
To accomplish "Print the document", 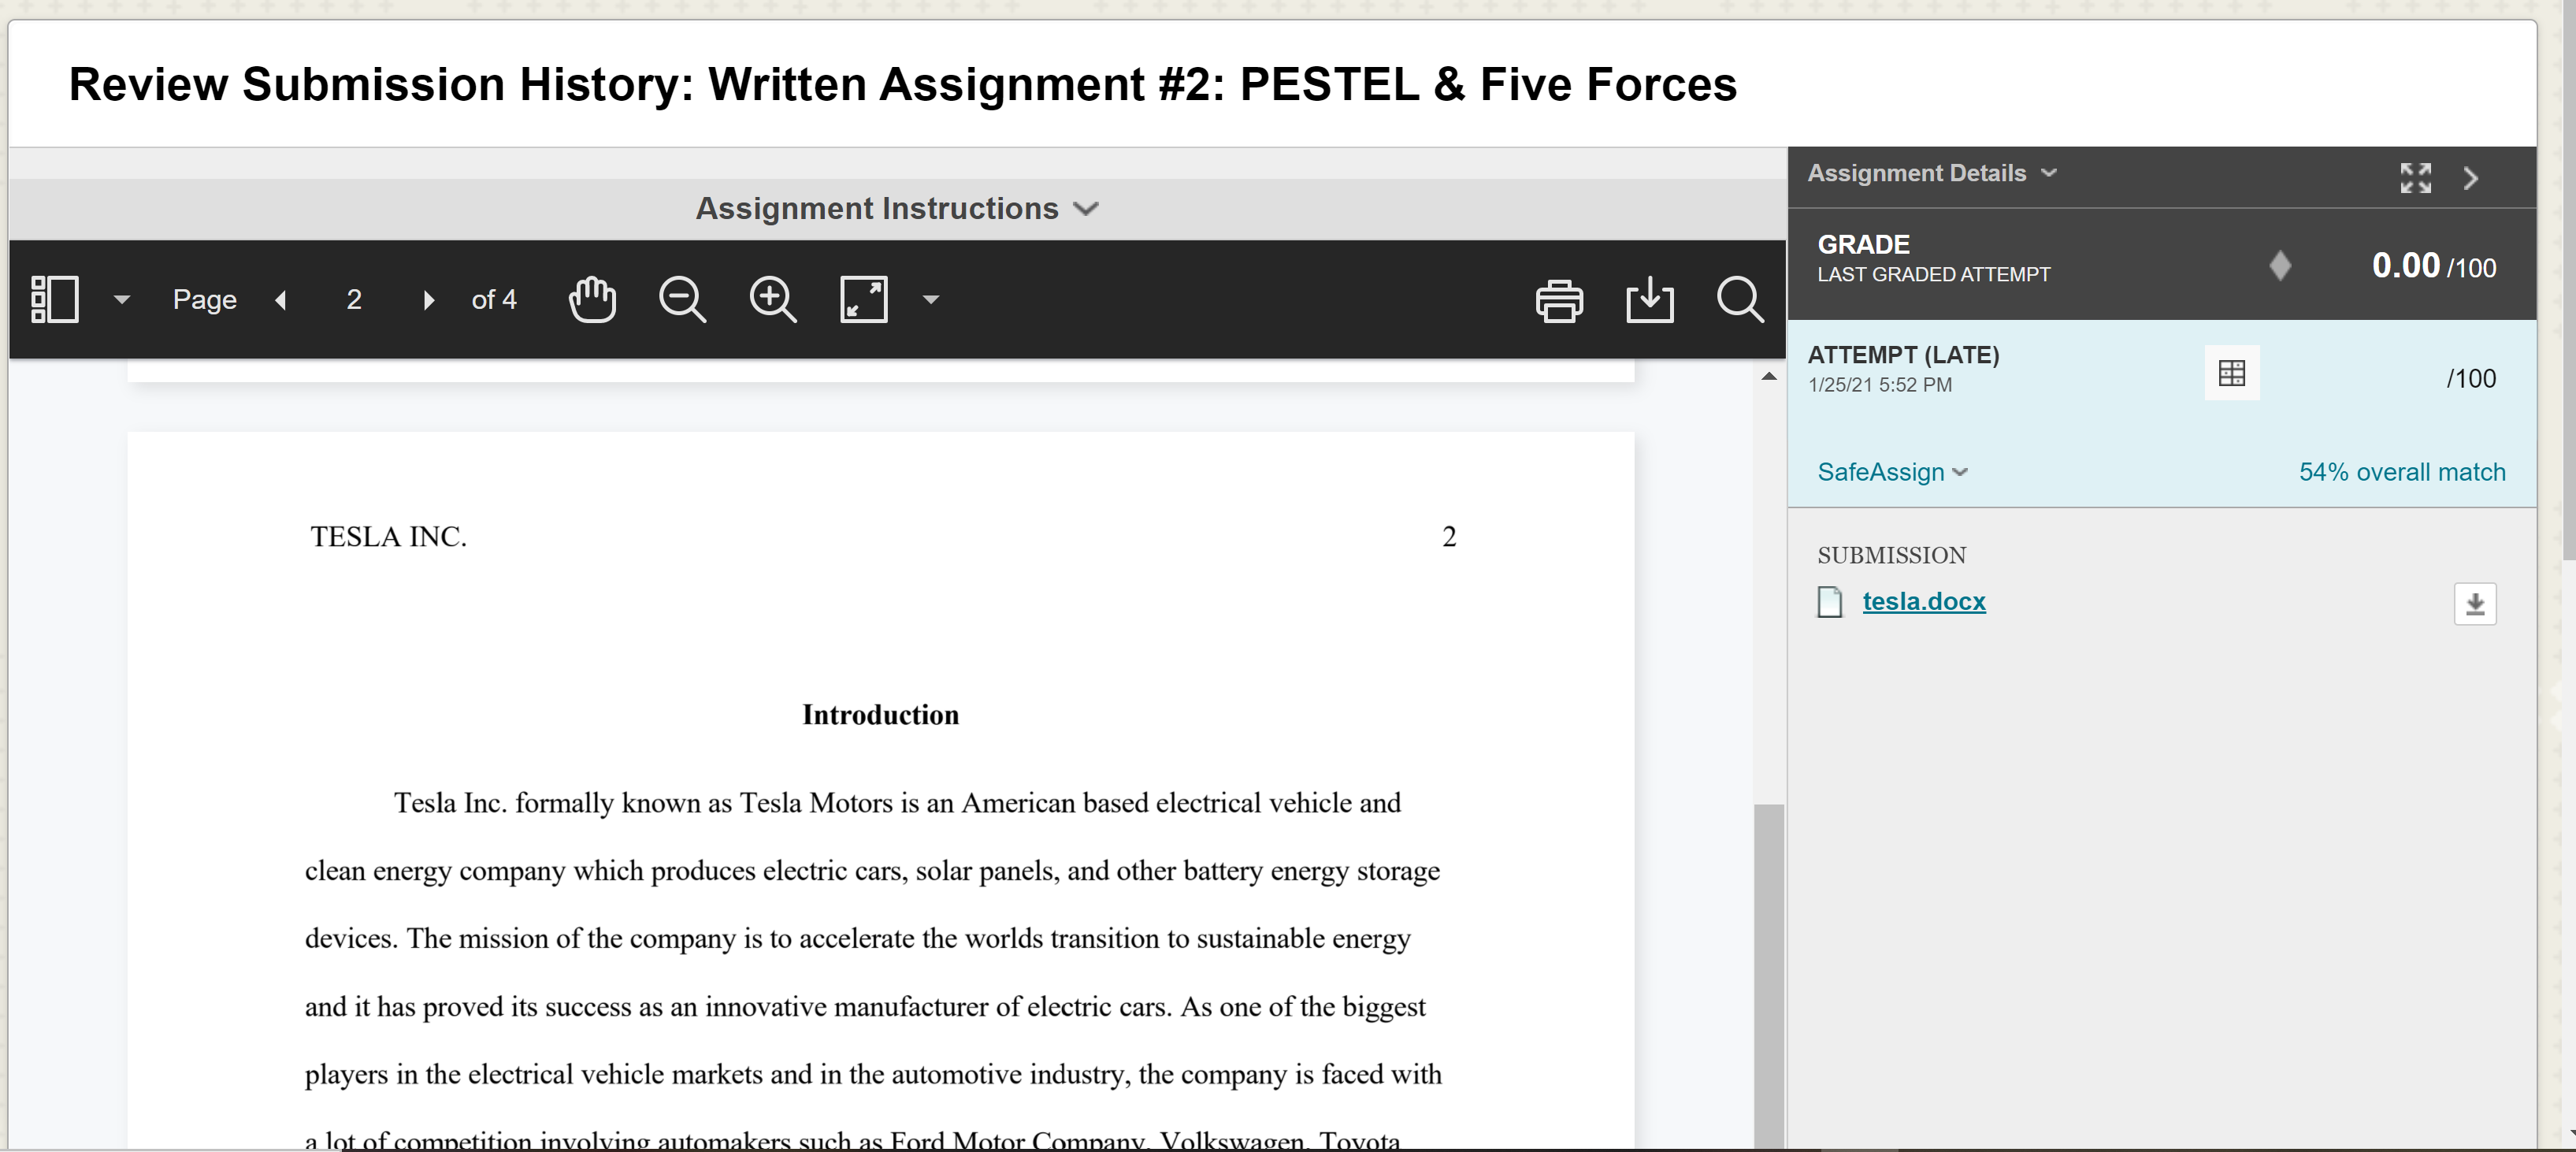I will (1559, 300).
